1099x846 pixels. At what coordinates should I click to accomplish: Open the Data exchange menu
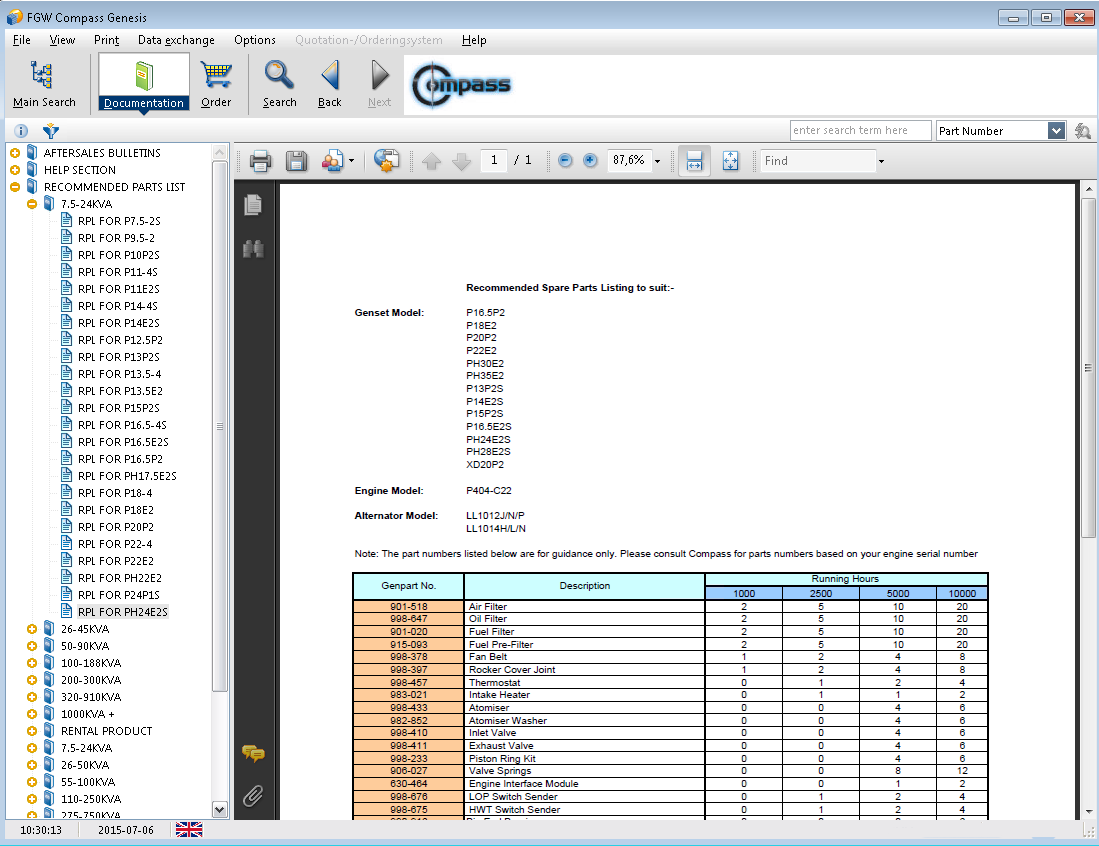[x=176, y=40]
